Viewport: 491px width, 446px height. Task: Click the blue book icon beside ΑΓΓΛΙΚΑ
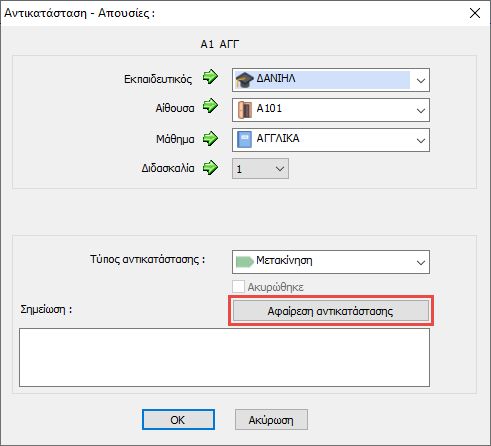click(x=244, y=139)
